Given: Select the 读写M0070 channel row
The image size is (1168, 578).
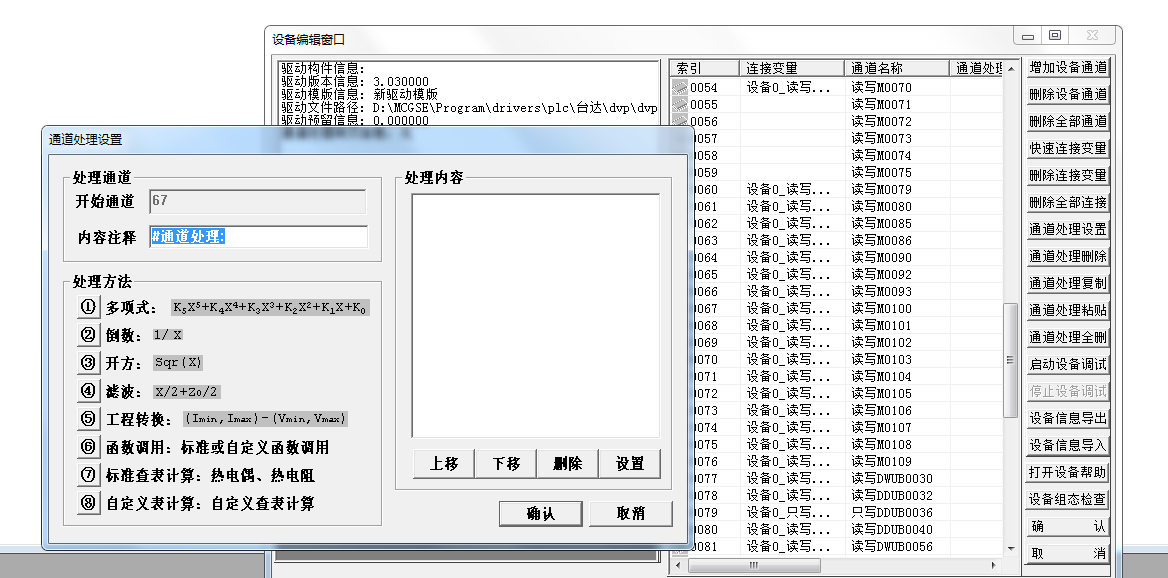Looking at the screenshot, I should tap(880, 87).
